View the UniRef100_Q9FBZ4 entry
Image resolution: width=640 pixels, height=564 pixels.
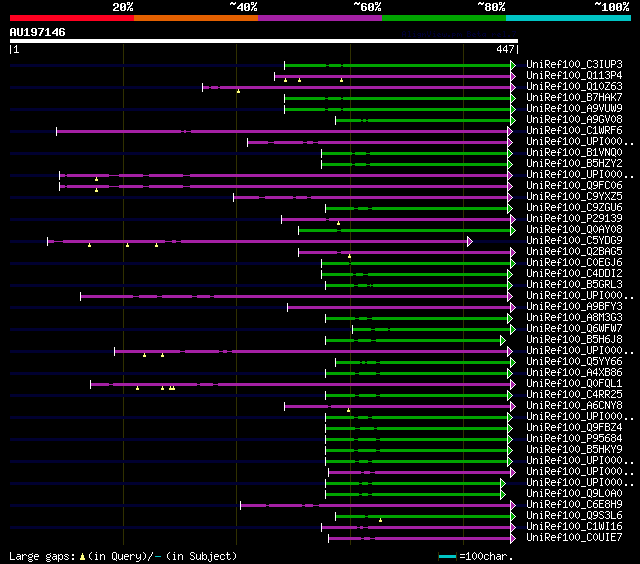[x=574, y=428]
